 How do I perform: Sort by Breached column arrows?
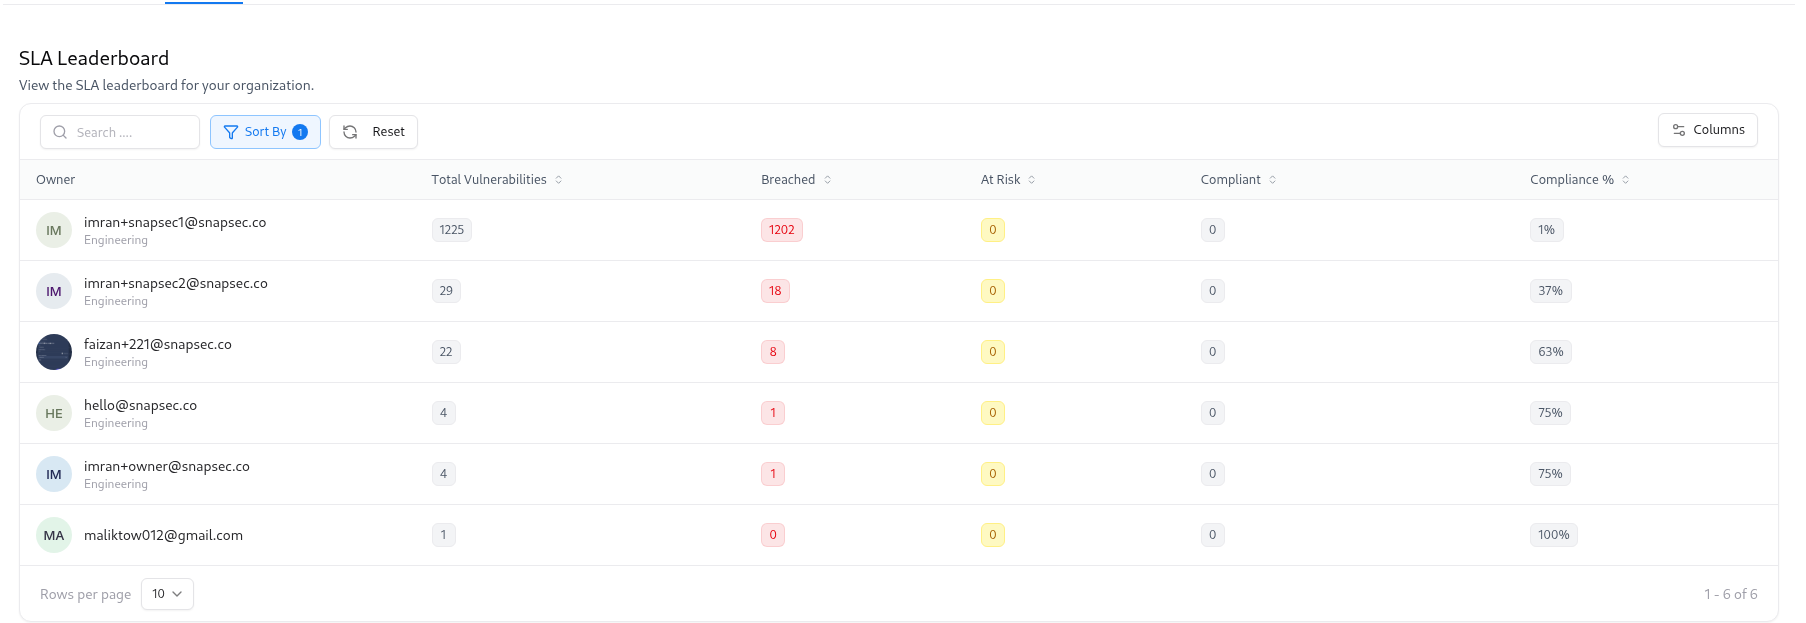click(828, 180)
